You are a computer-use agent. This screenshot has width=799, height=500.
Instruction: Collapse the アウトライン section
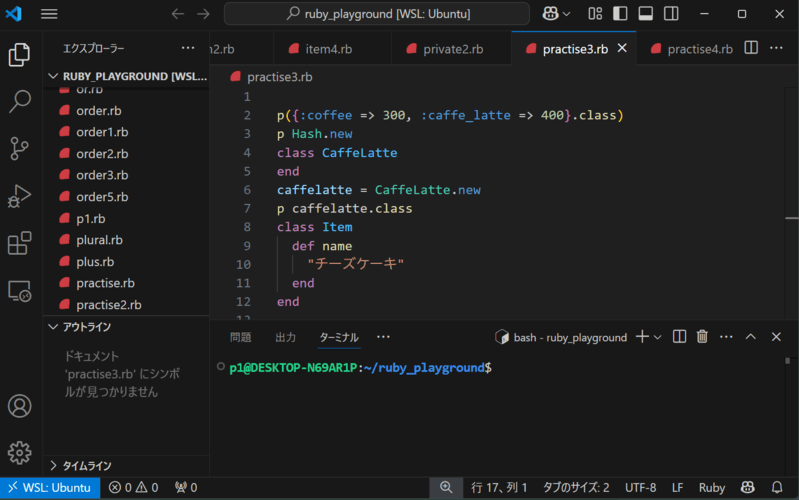pos(127,327)
